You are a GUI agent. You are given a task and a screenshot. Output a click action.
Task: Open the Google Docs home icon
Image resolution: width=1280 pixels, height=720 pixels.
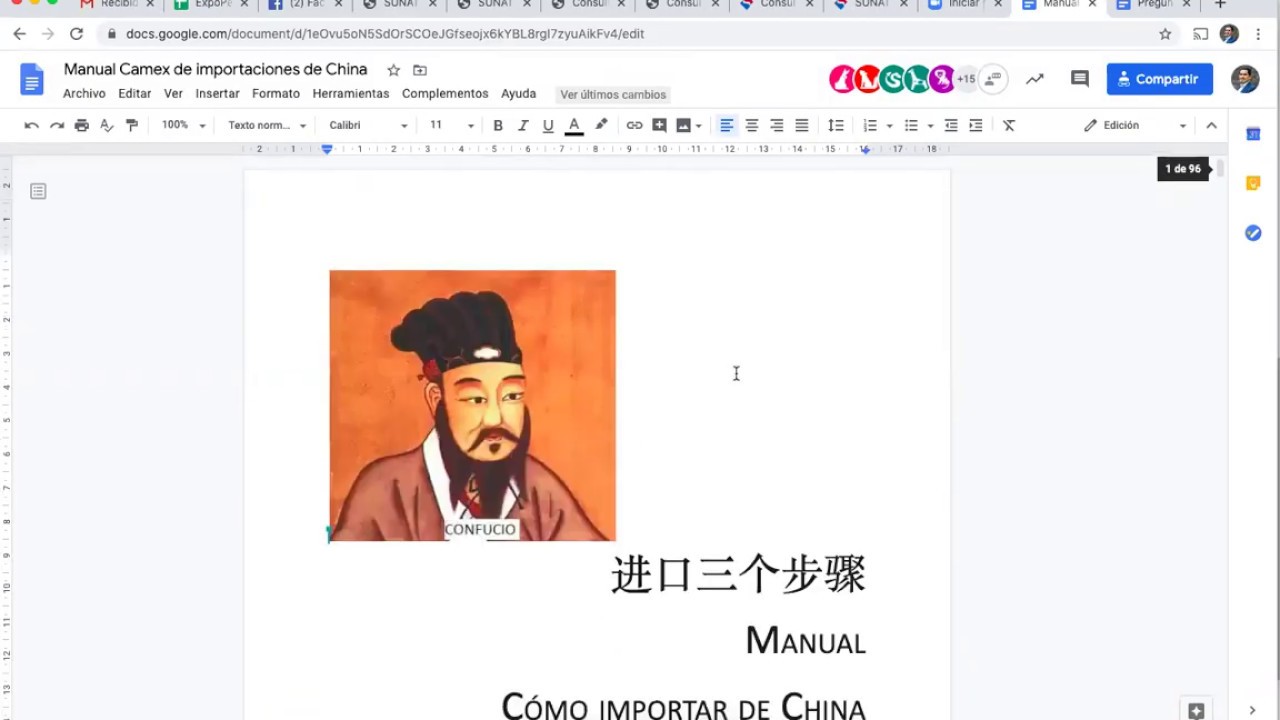[33, 79]
